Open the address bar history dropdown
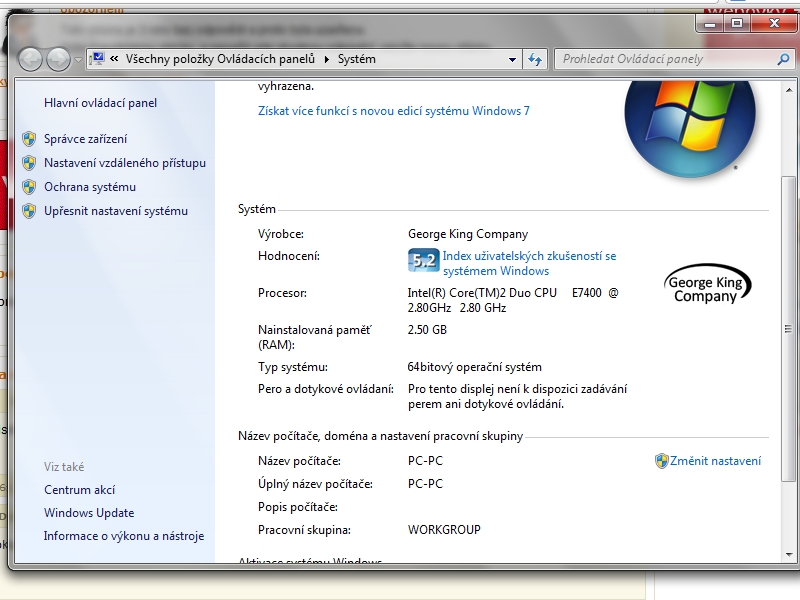 pos(512,60)
